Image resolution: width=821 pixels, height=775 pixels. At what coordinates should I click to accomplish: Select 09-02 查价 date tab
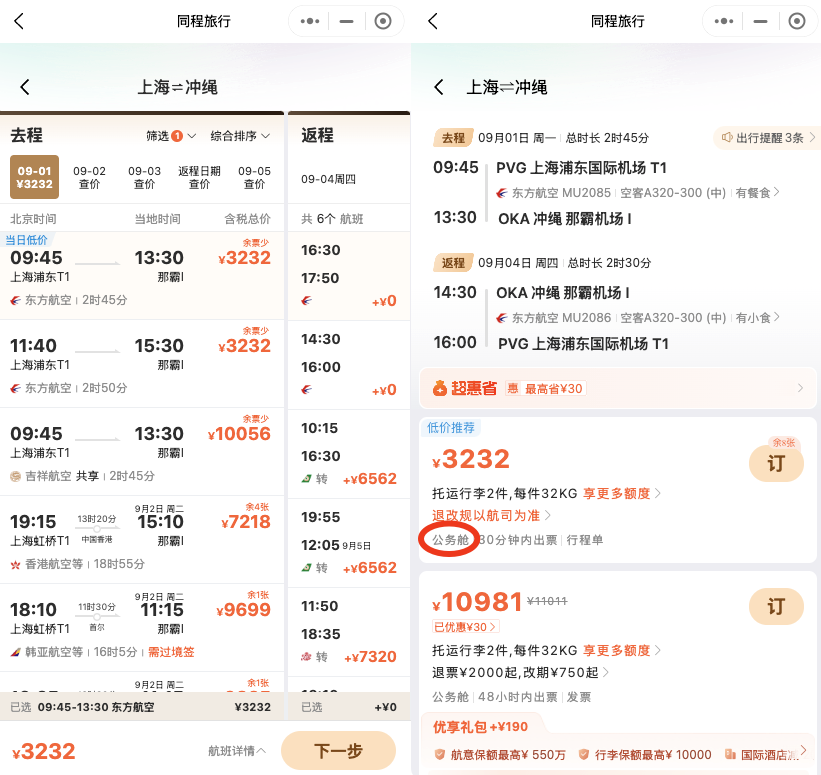(90, 177)
